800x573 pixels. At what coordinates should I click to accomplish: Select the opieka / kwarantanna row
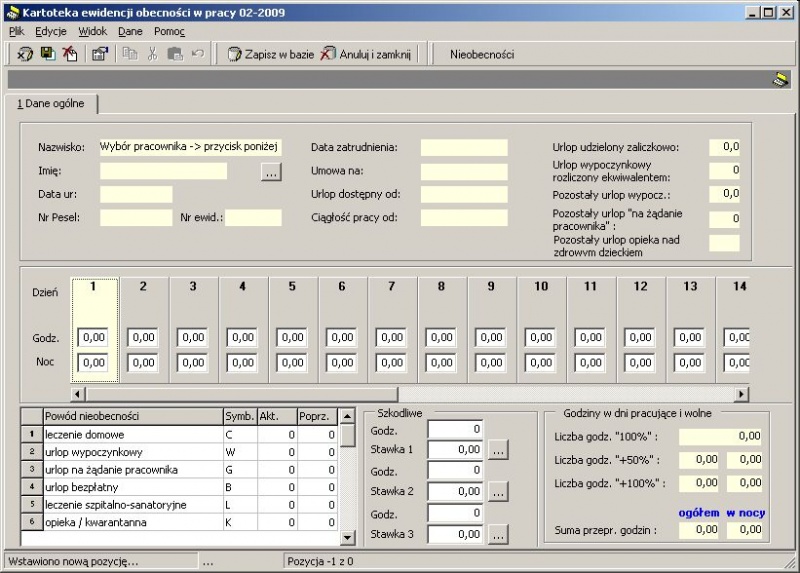click(x=179, y=522)
